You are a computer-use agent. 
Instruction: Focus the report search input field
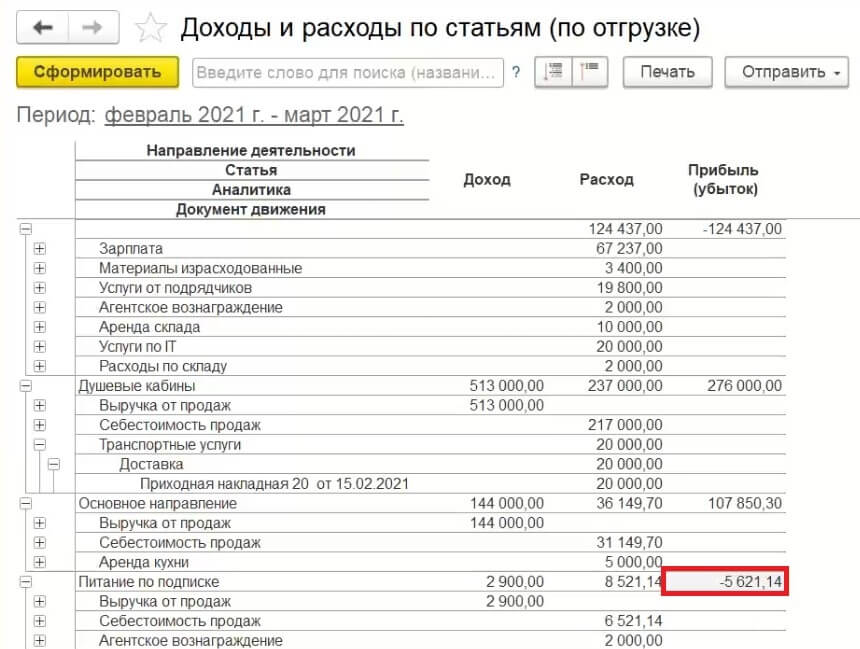(x=348, y=72)
